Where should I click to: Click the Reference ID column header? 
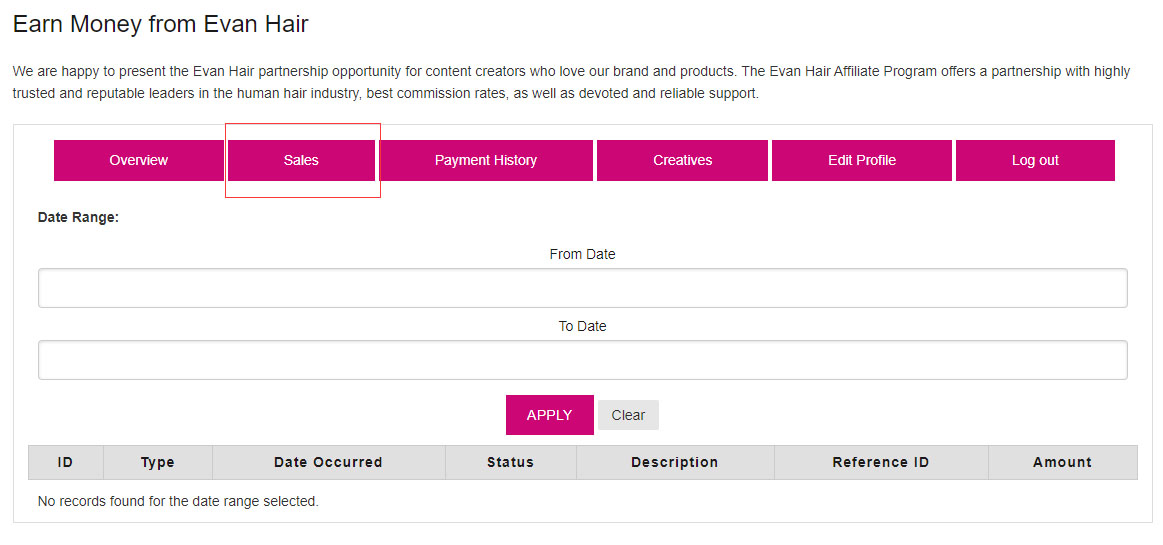point(881,463)
